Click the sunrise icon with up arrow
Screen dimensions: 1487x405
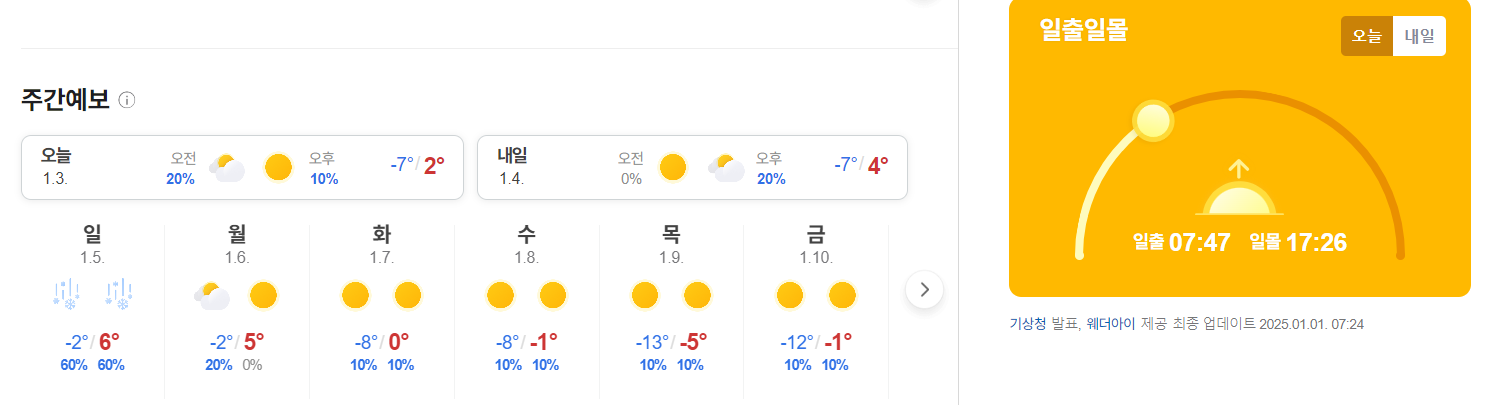click(1239, 188)
